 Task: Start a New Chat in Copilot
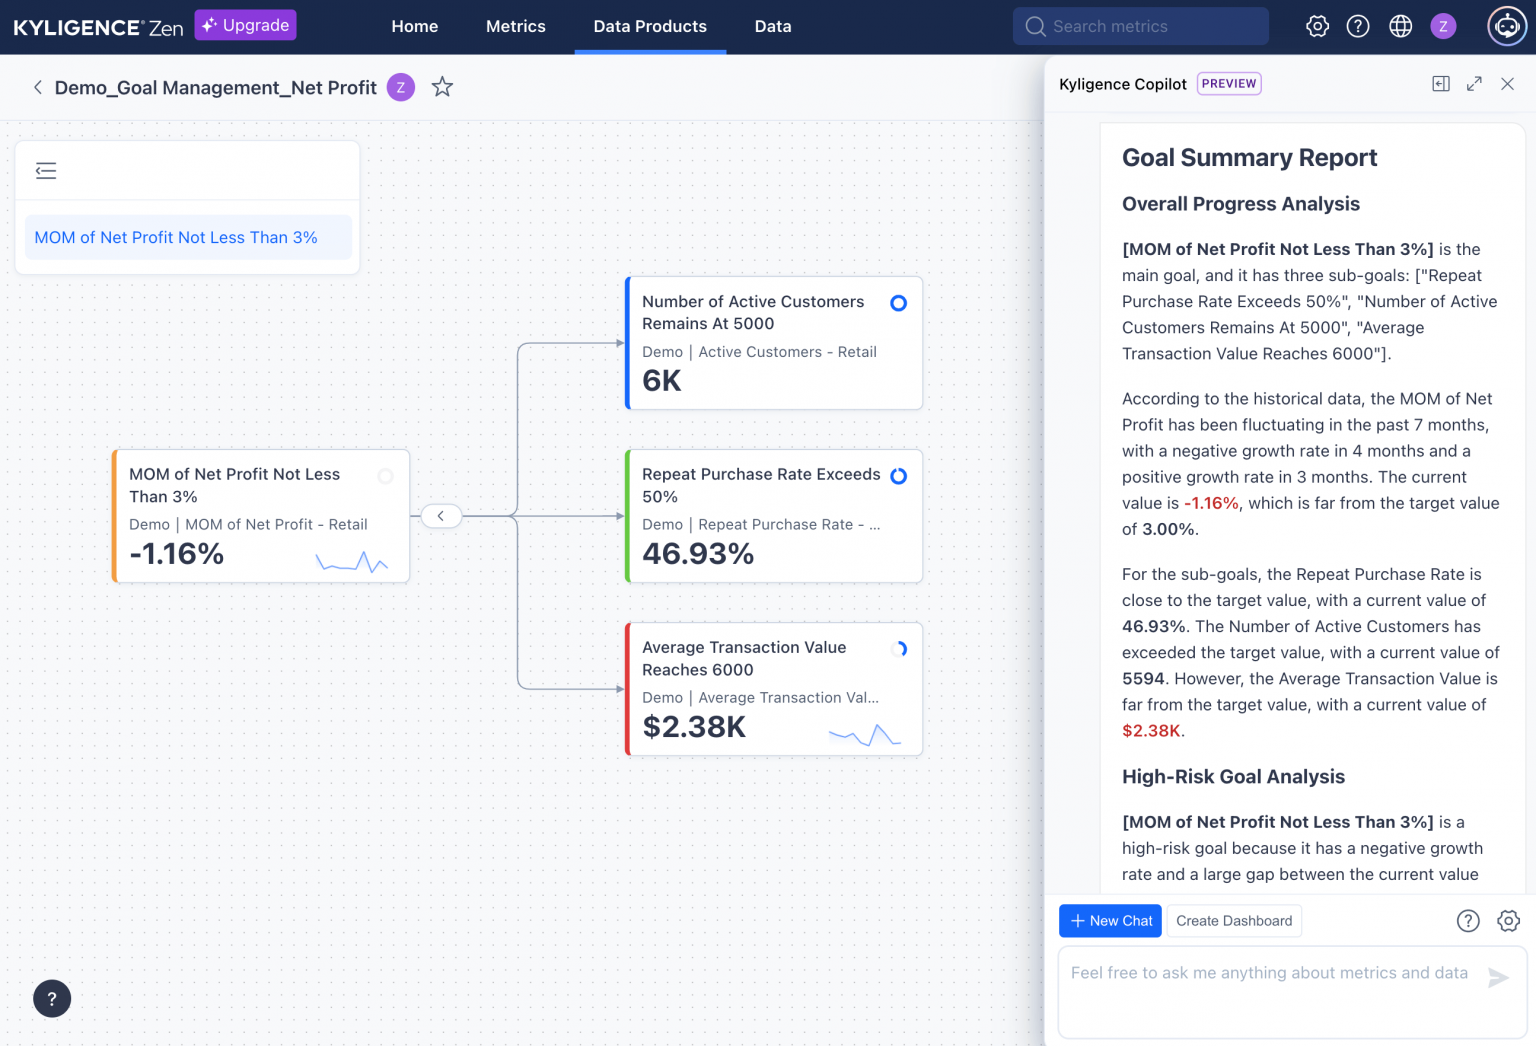(x=1110, y=921)
